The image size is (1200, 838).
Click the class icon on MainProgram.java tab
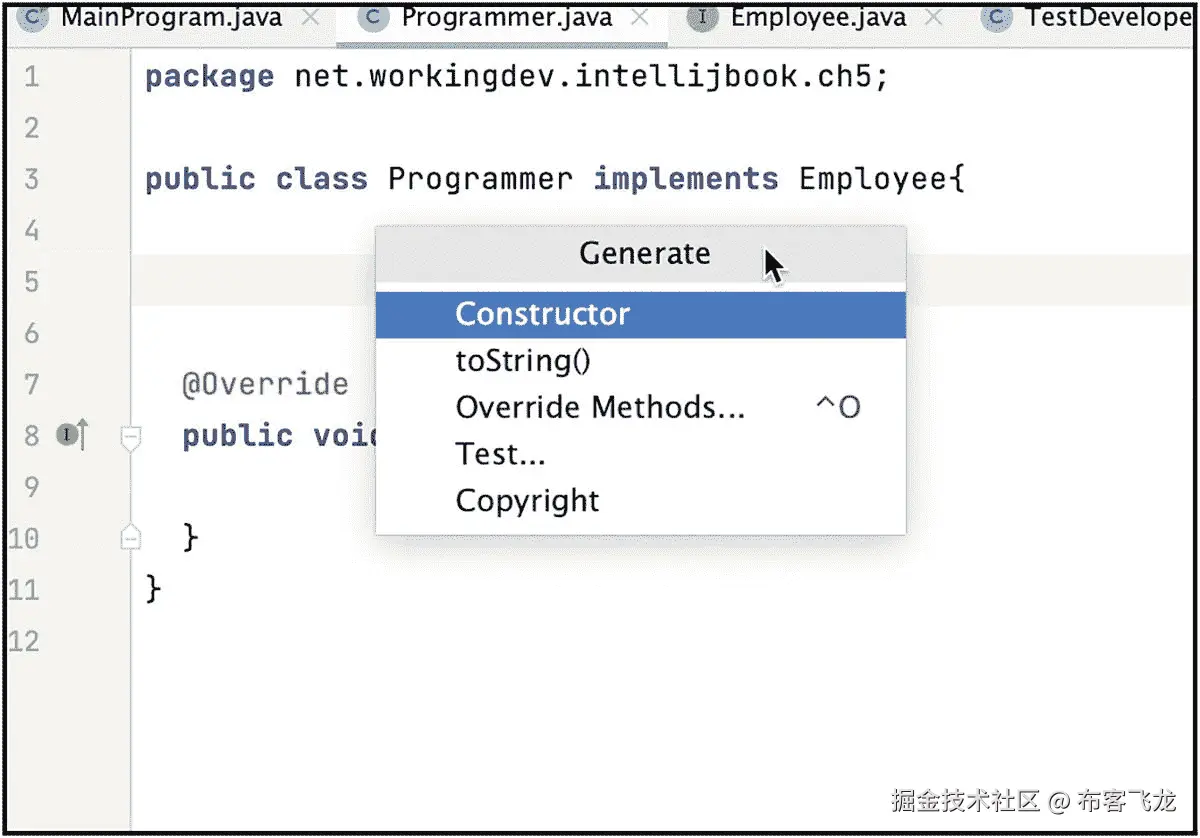point(33,18)
